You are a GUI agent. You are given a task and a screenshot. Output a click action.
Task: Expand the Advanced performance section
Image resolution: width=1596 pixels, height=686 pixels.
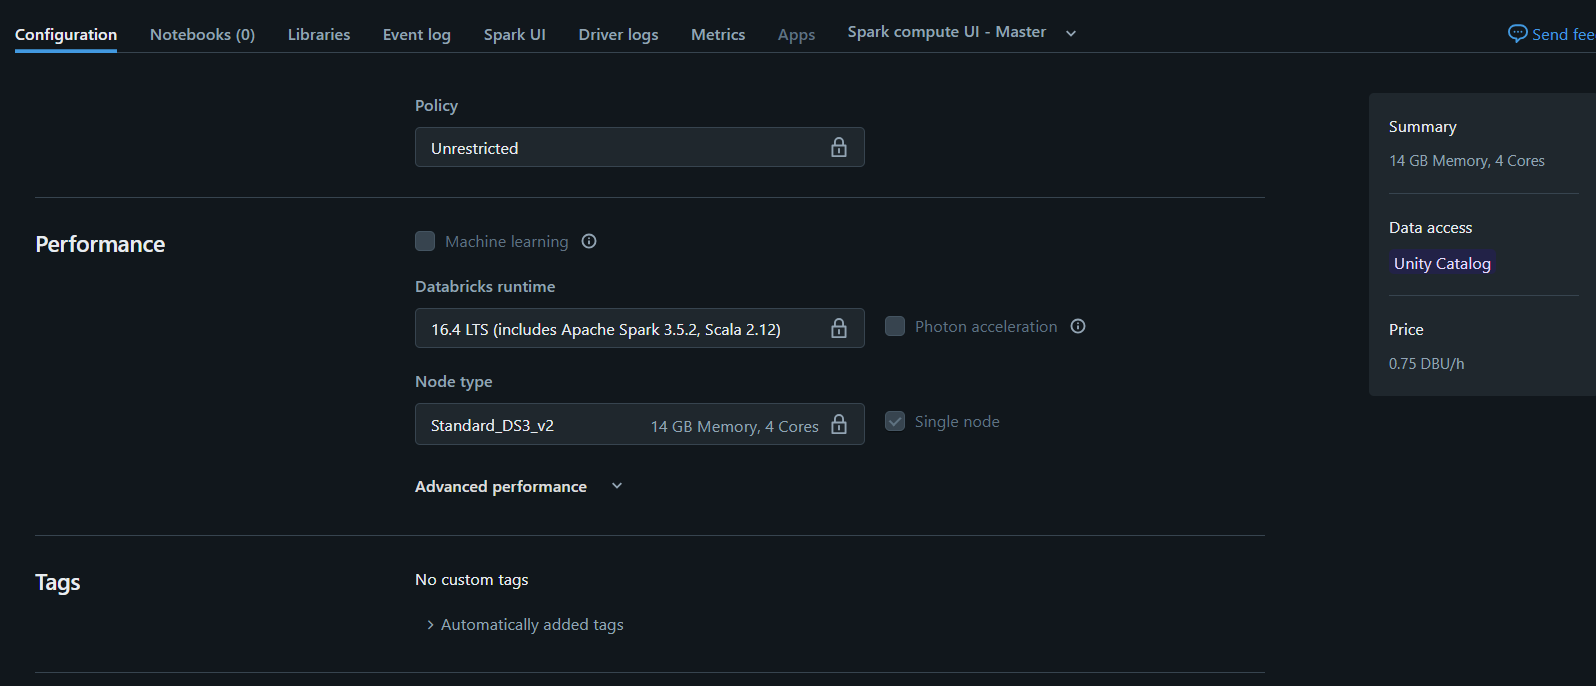coord(519,486)
